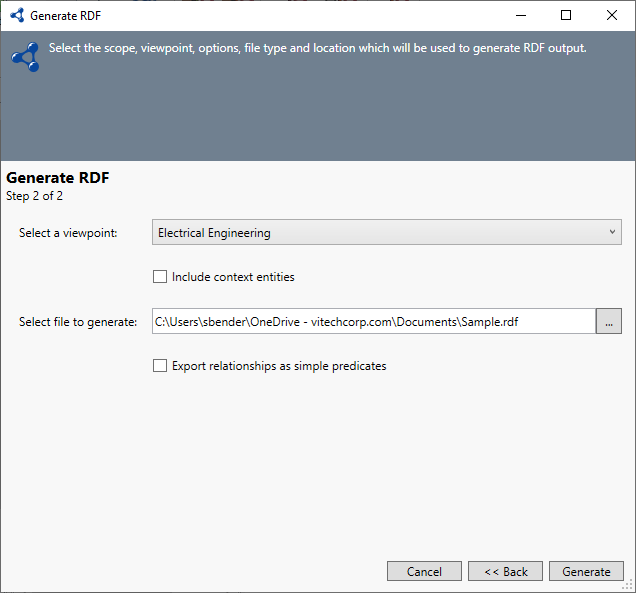
Task: Click the 'Select a viewpoint:' label
Action: (68, 233)
